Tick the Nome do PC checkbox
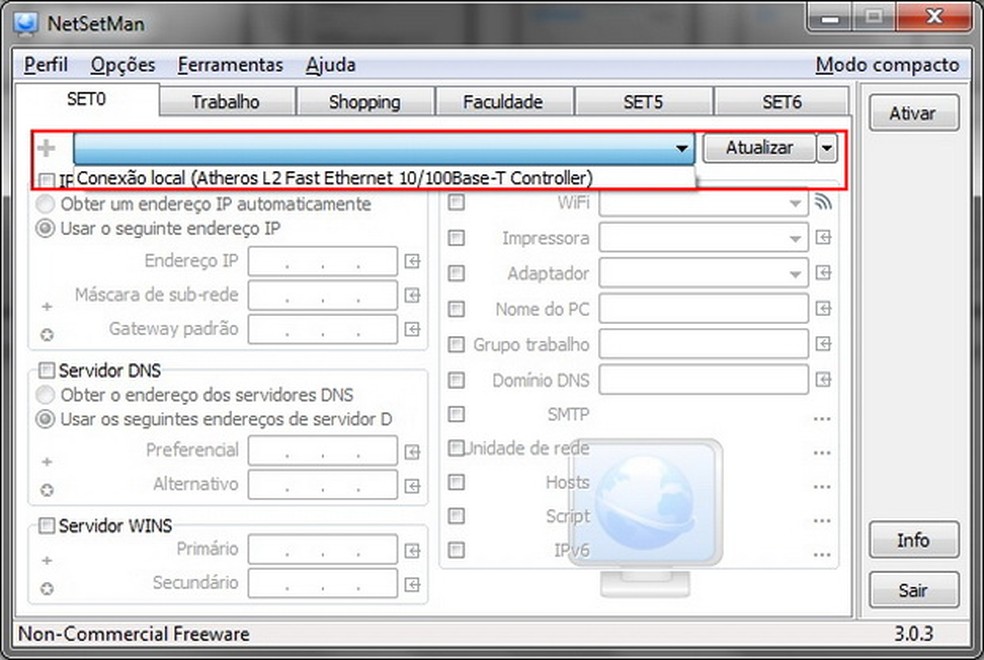The width and height of the screenshot is (984, 660). coord(456,309)
